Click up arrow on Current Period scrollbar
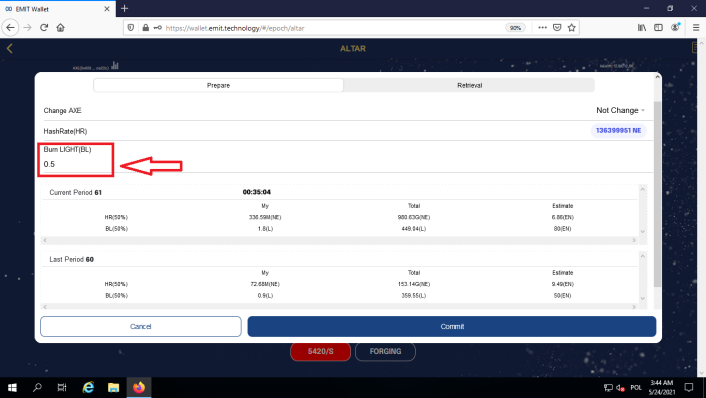Image resolution: width=706 pixels, height=398 pixels. (x=643, y=189)
